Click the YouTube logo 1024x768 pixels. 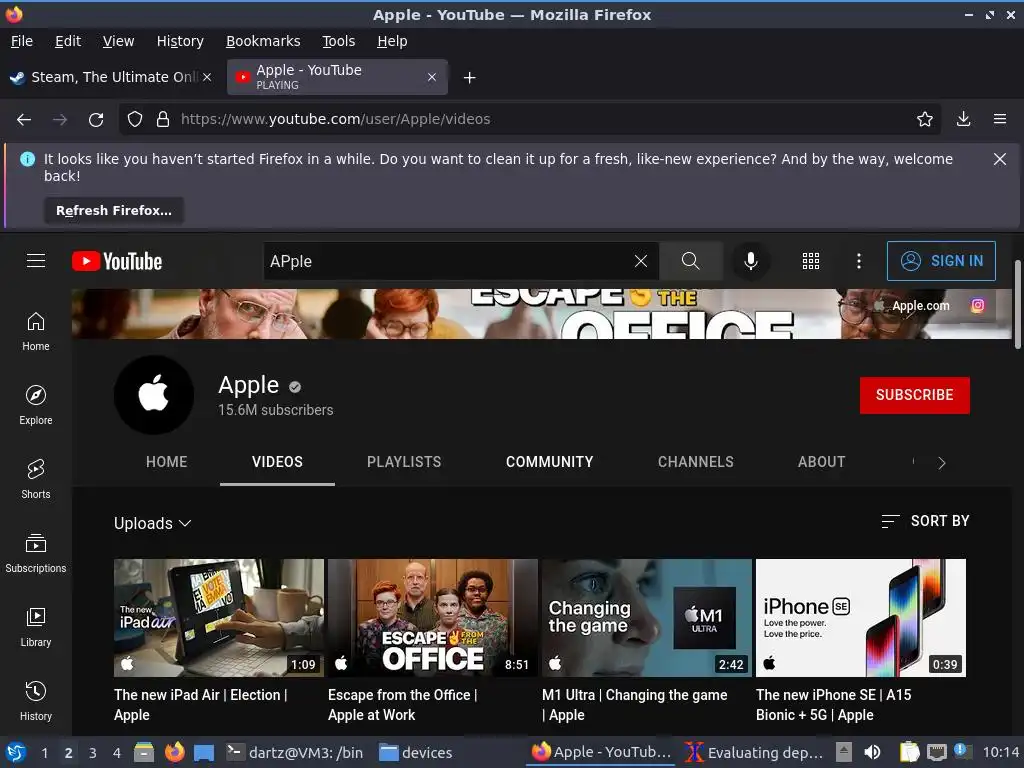117,261
